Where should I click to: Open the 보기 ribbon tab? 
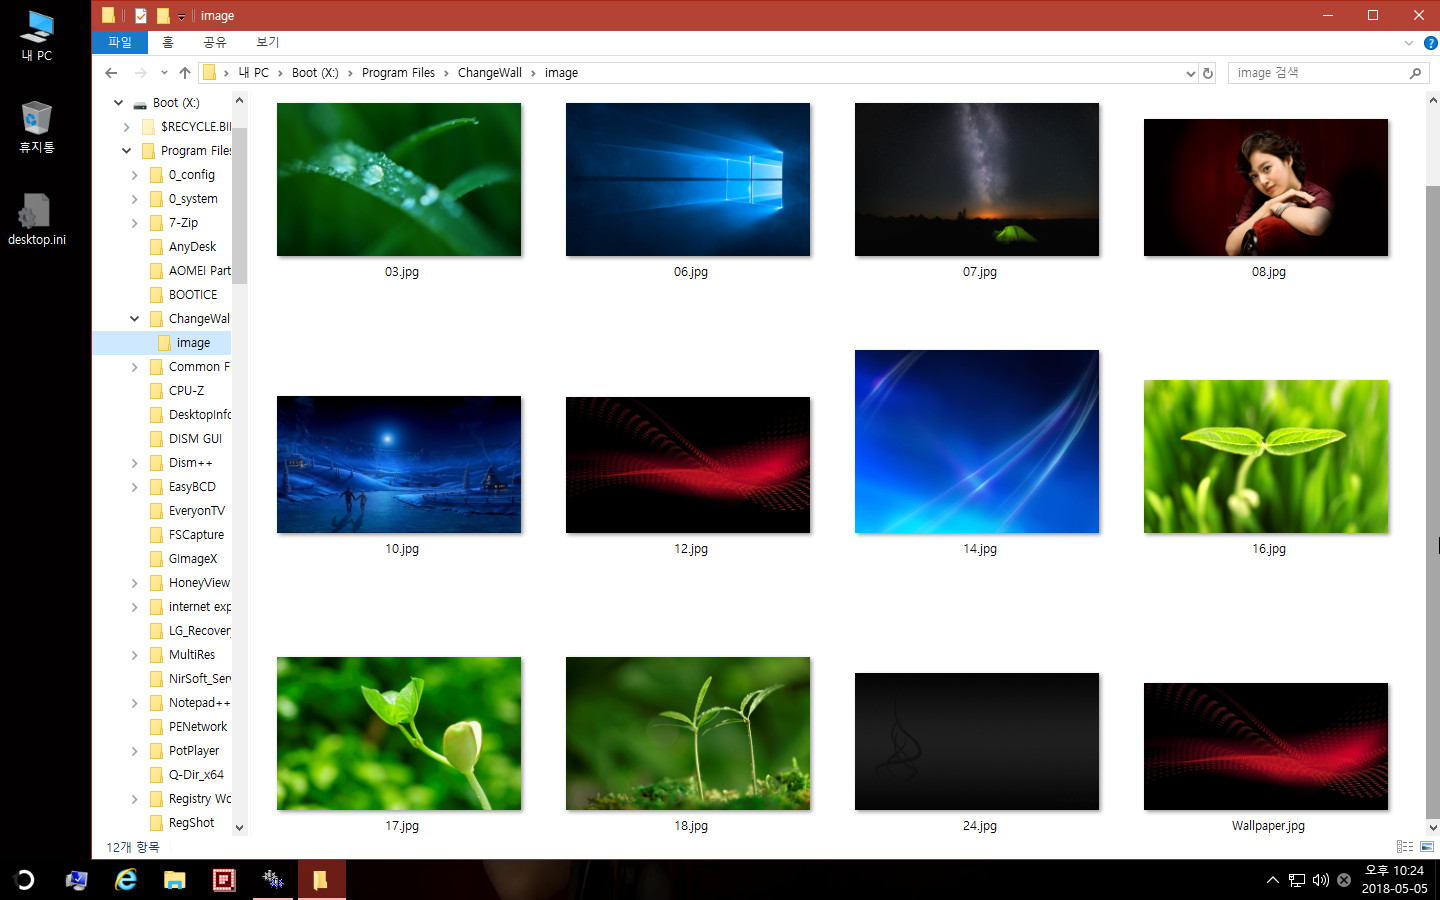coord(268,42)
